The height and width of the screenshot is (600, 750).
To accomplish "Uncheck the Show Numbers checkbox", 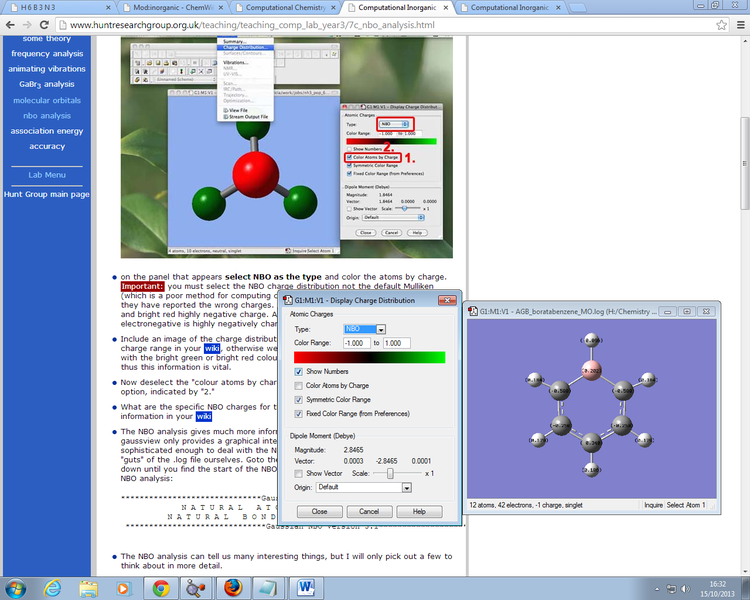I will 298,371.
